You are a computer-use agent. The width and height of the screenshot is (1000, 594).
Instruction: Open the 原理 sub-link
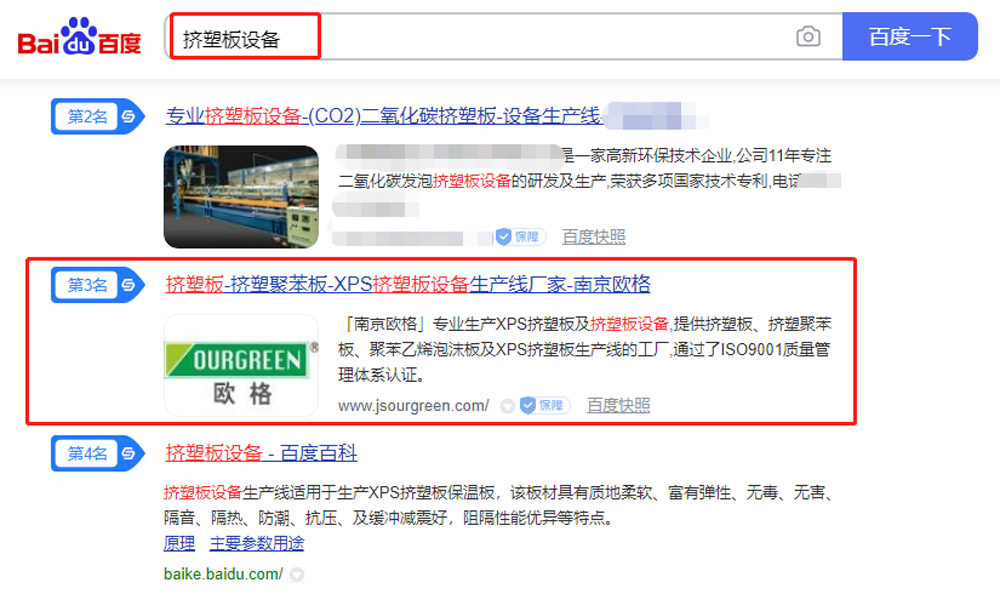(179, 543)
